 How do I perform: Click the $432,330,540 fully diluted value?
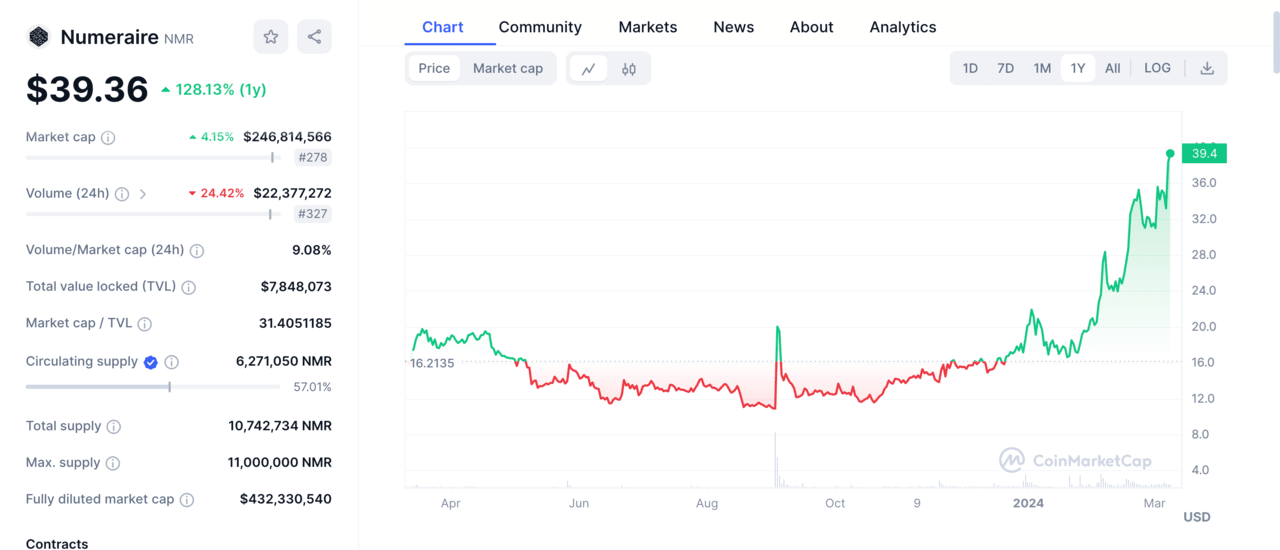click(286, 499)
